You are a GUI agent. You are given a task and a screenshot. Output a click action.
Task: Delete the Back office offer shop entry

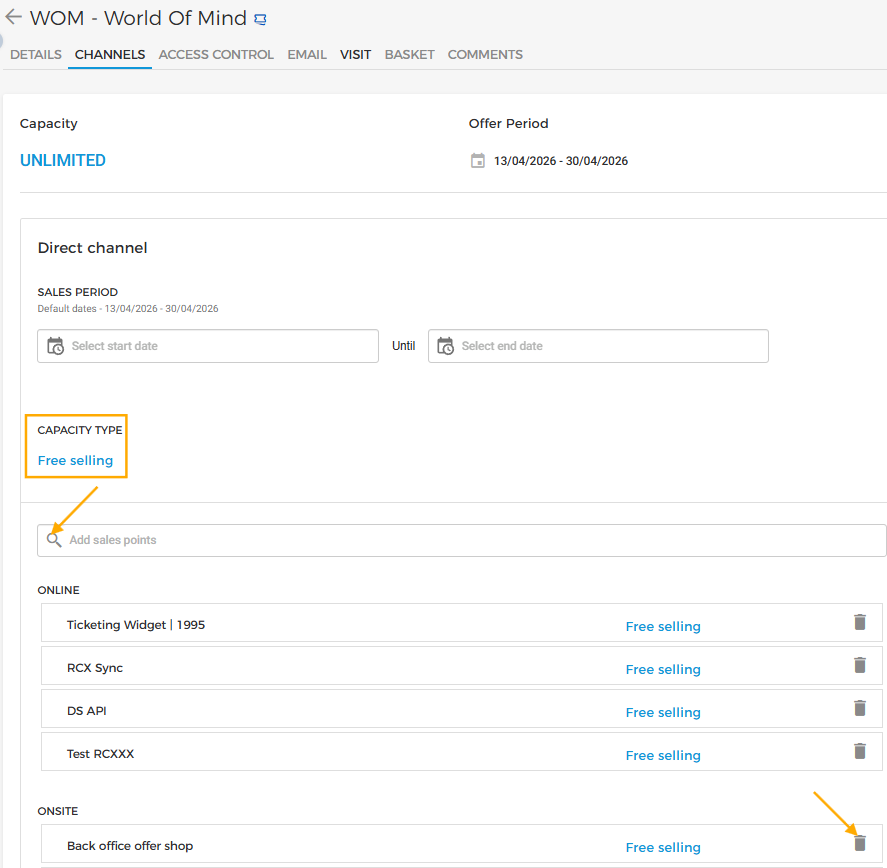[x=859, y=843]
